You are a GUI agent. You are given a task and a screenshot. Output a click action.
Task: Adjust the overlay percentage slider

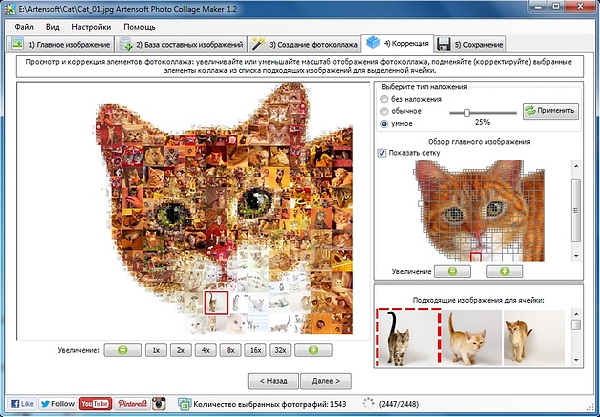coord(466,113)
